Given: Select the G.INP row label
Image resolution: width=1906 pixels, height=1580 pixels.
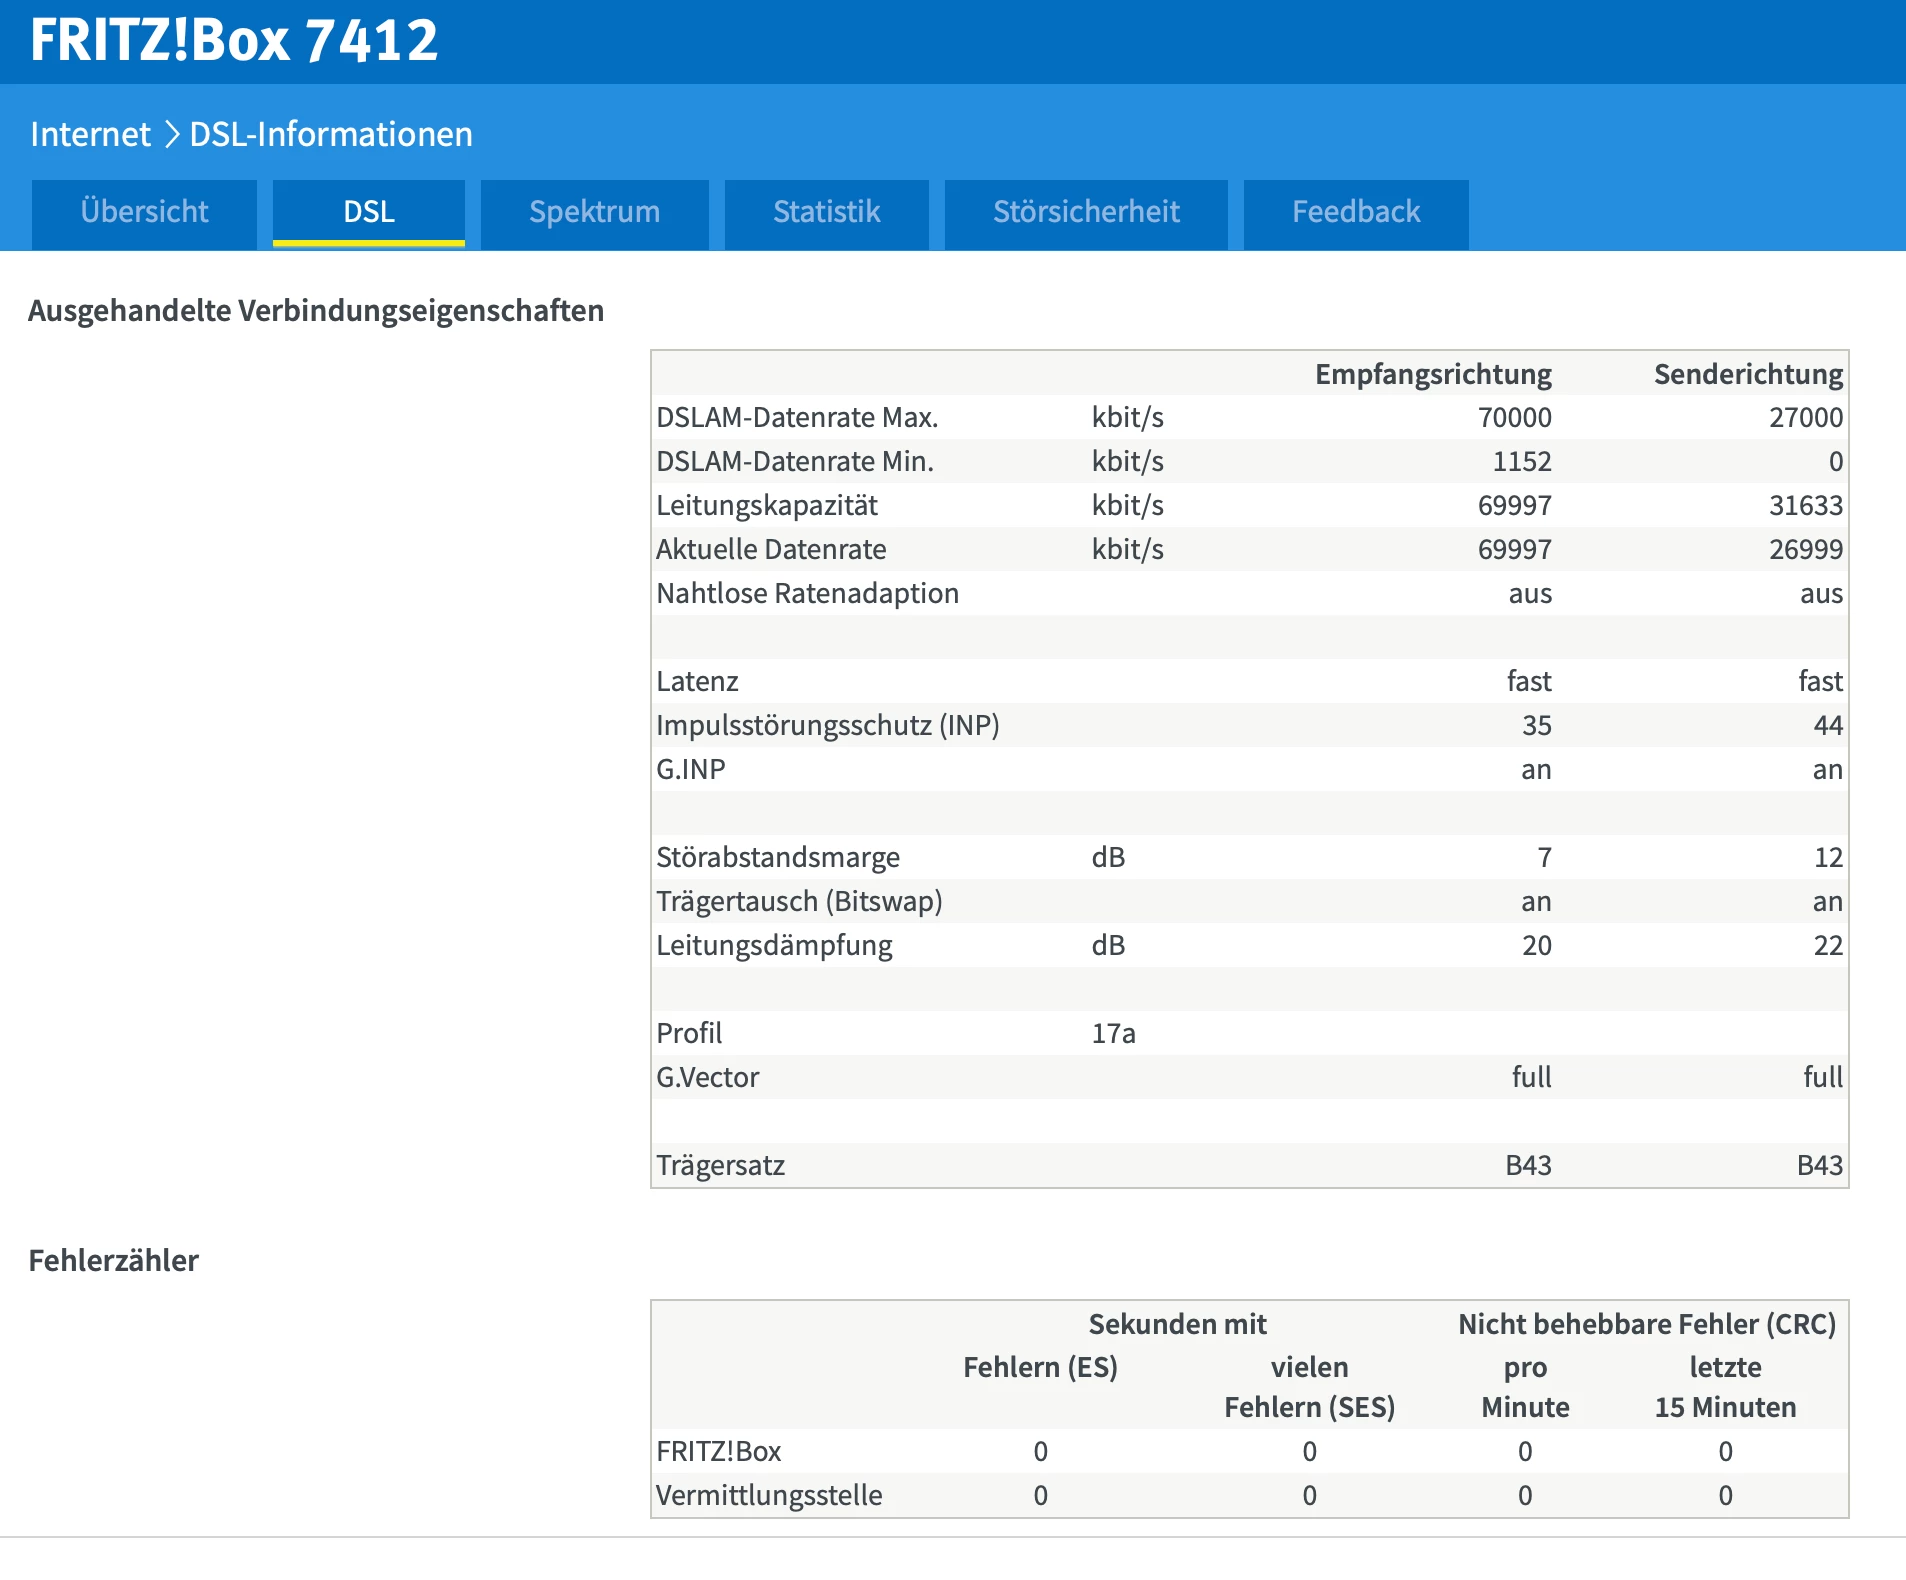Looking at the screenshot, I should (x=691, y=769).
